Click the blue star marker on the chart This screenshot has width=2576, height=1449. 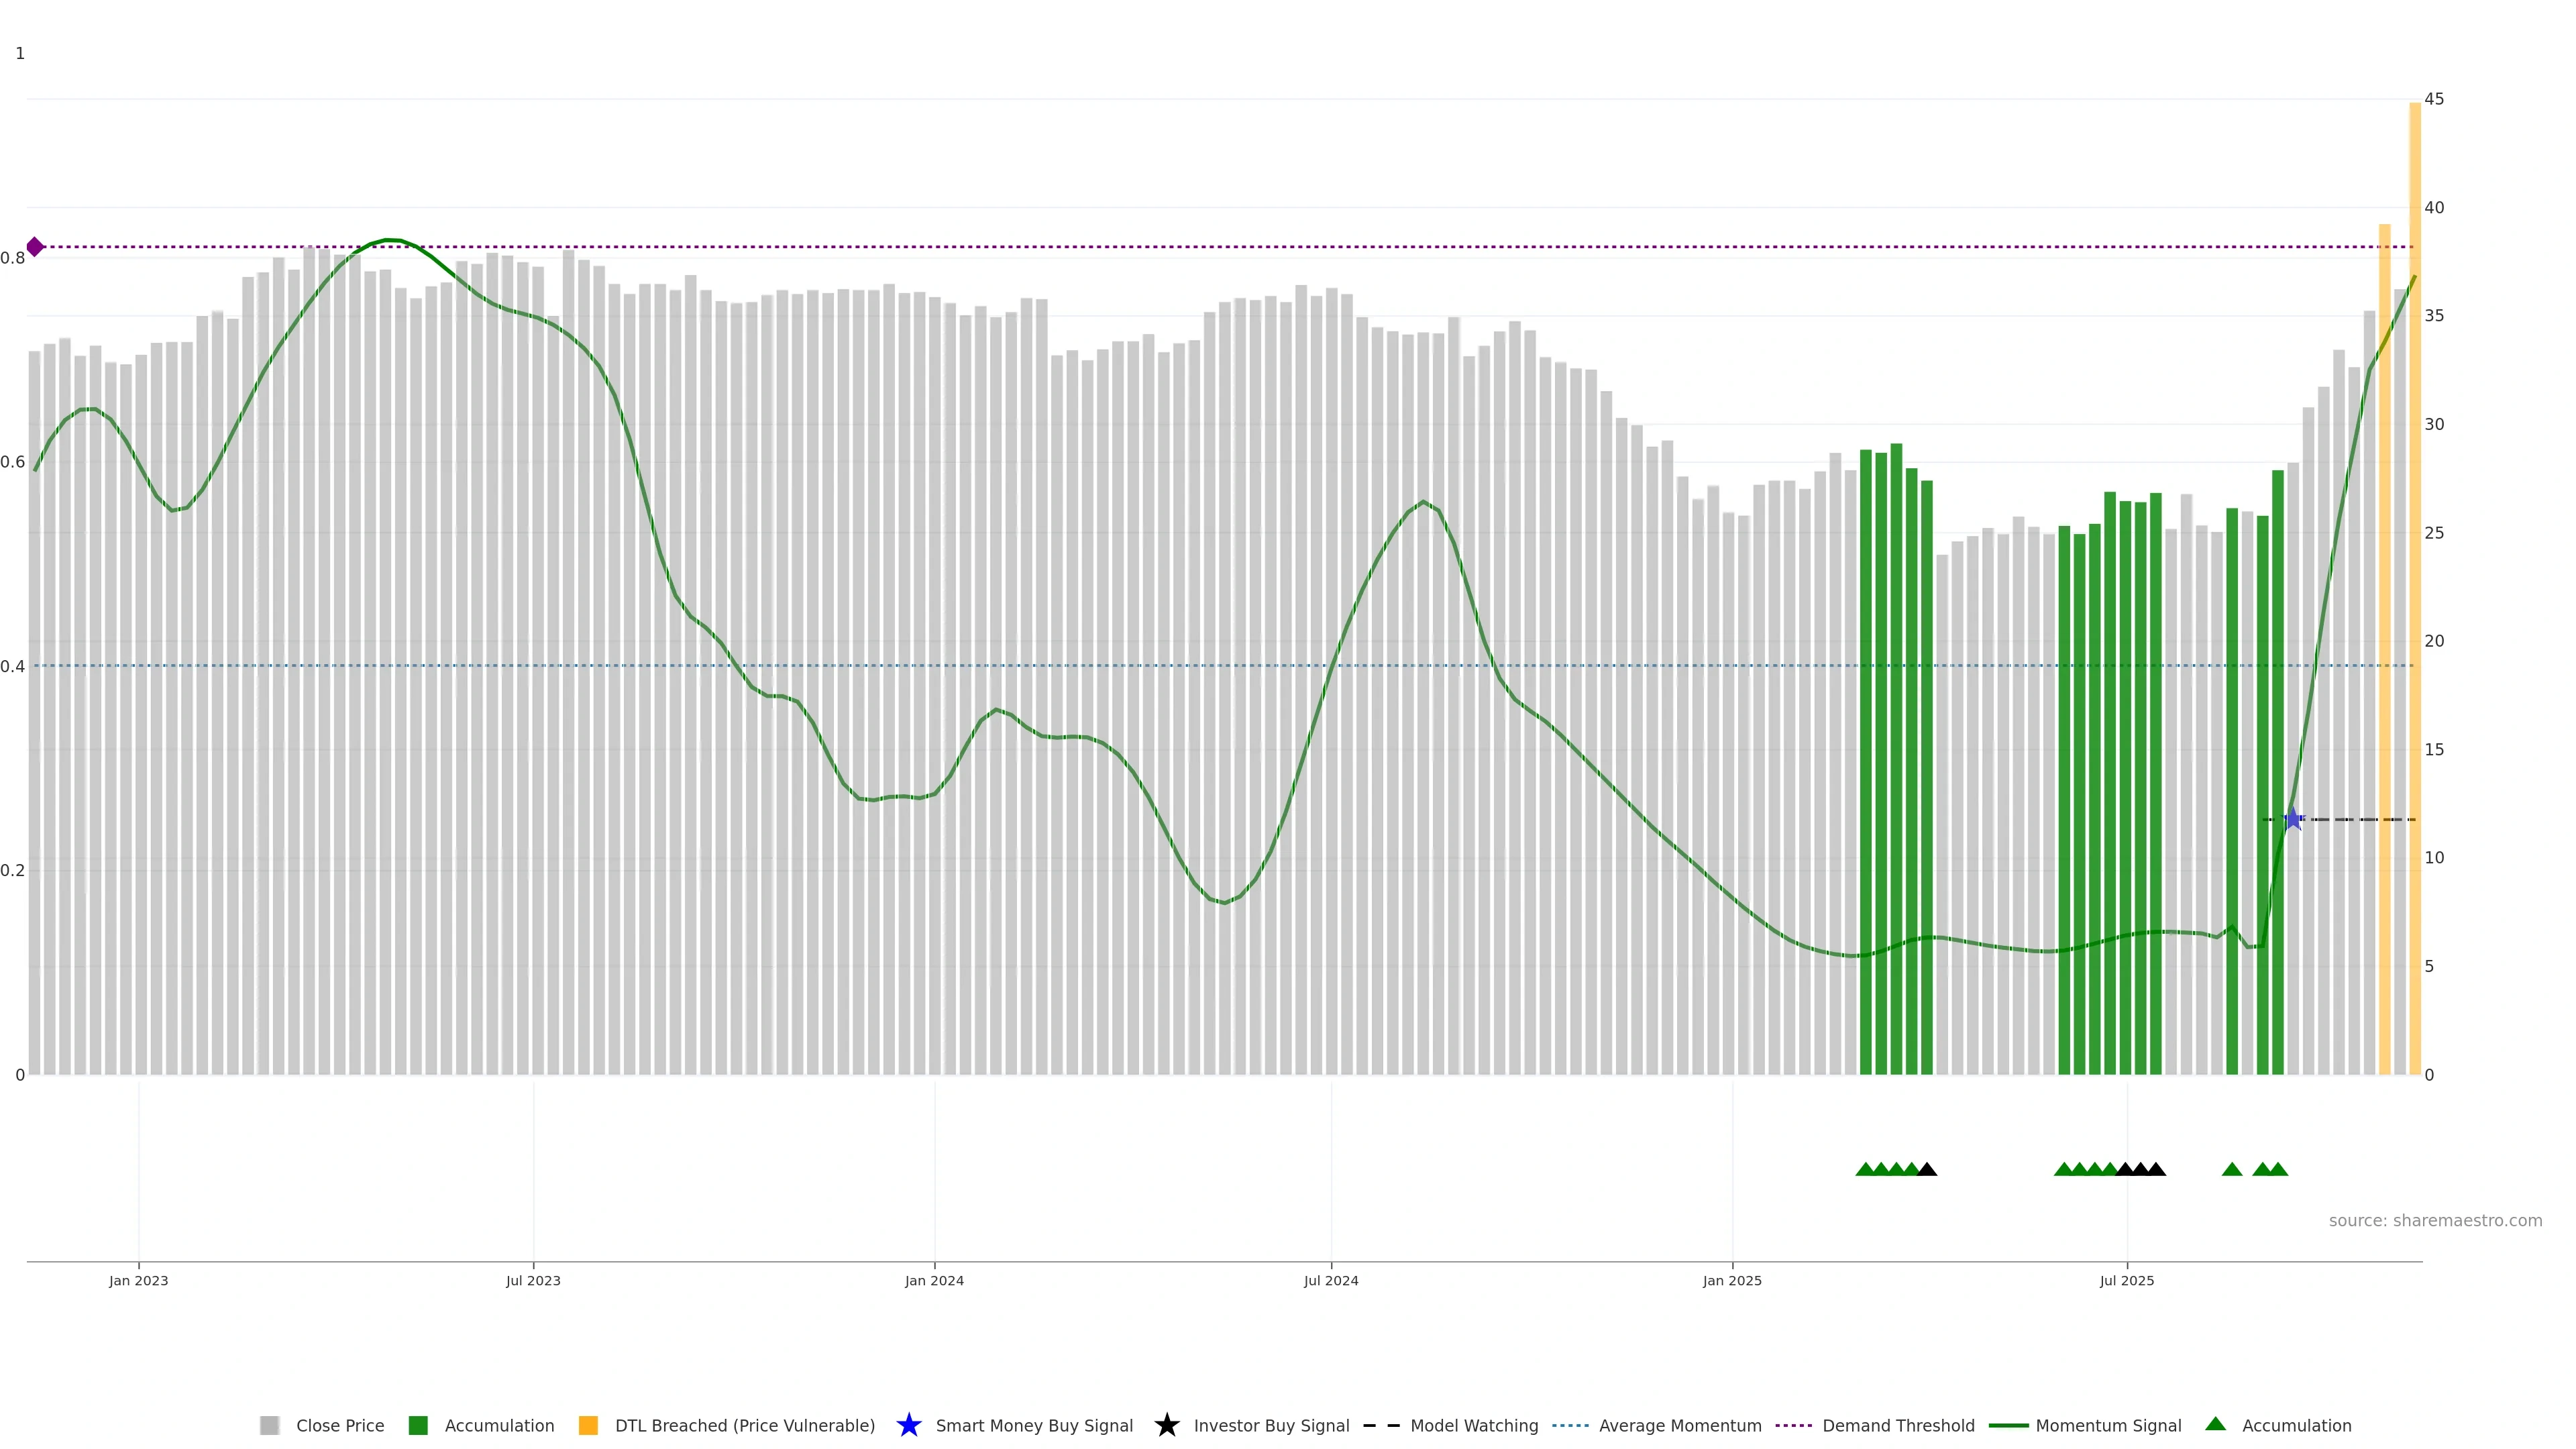pyautogui.click(x=2293, y=819)
